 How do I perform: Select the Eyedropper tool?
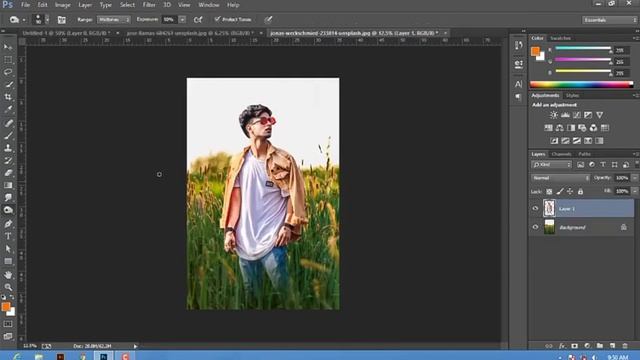point(8,109)
